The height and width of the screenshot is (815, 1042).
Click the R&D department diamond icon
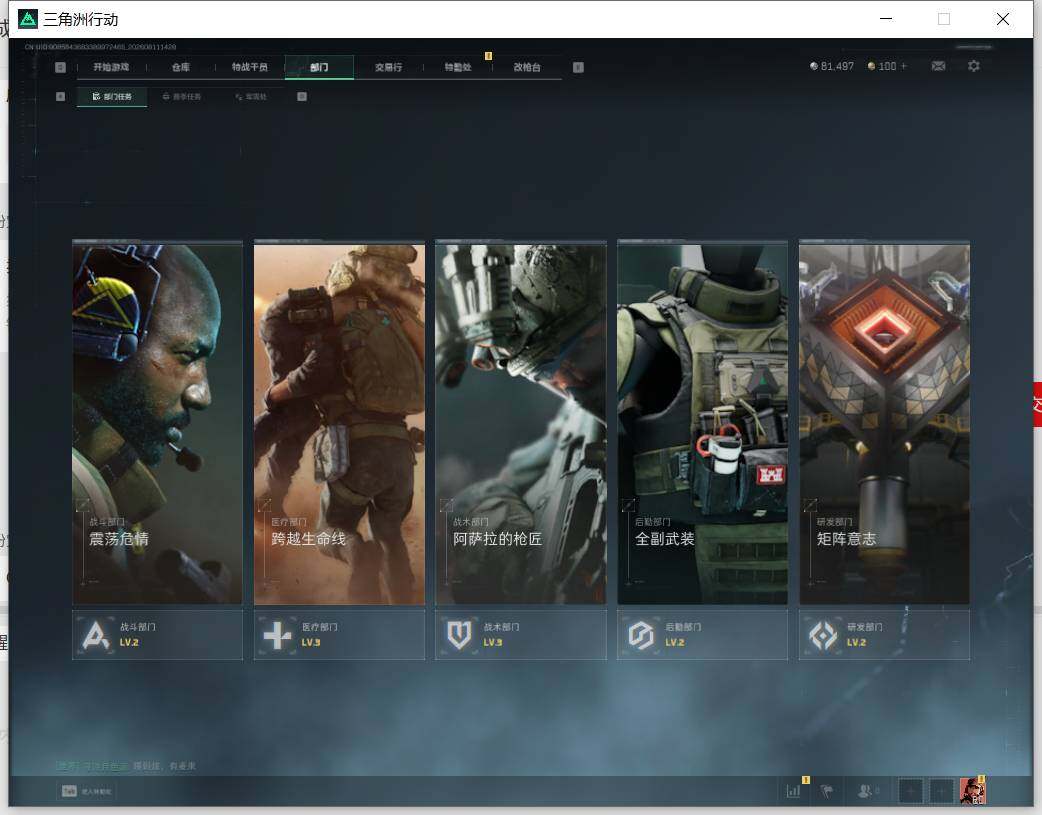(x=823, y=636)
